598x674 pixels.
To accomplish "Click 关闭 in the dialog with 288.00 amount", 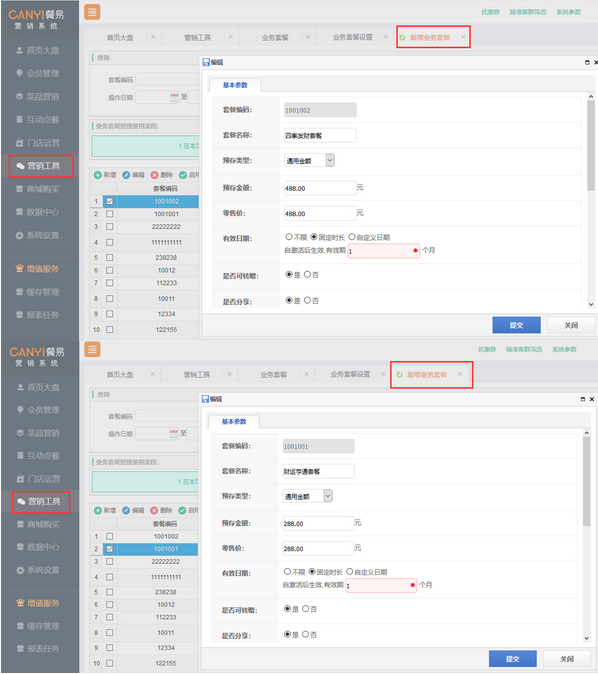I will tap(567, 659).
